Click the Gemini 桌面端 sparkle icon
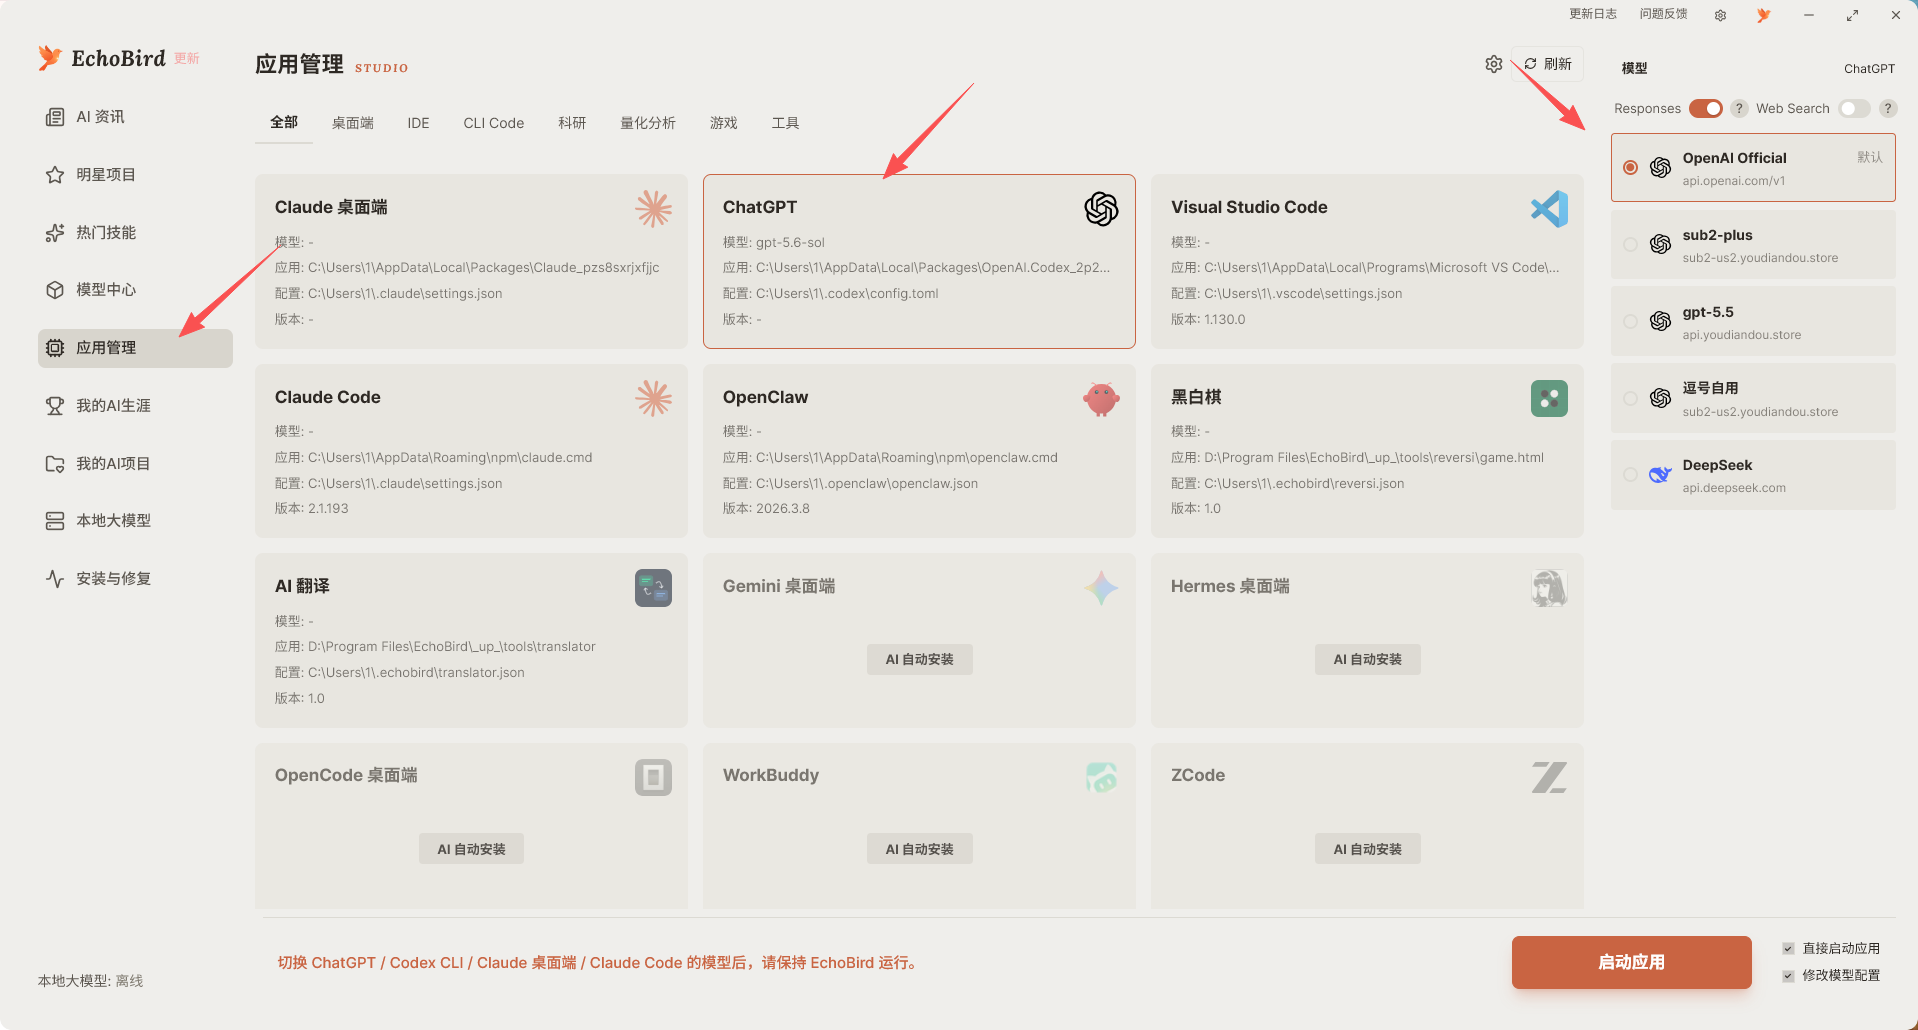The height and width of the screenshot is (1030, 1918). (x=1101, y=588)
